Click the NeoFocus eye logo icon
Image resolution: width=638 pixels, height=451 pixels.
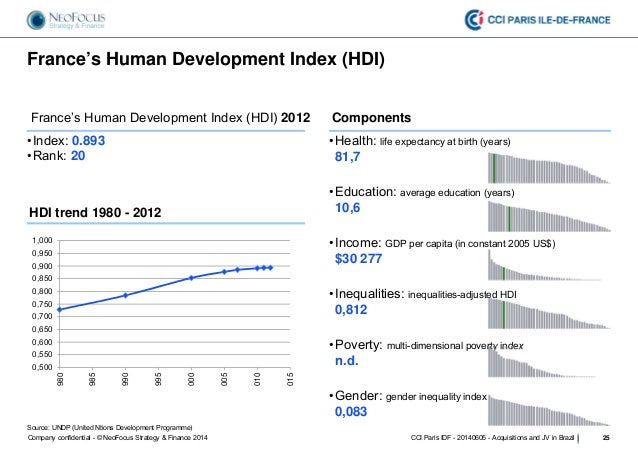click(36, 20)
